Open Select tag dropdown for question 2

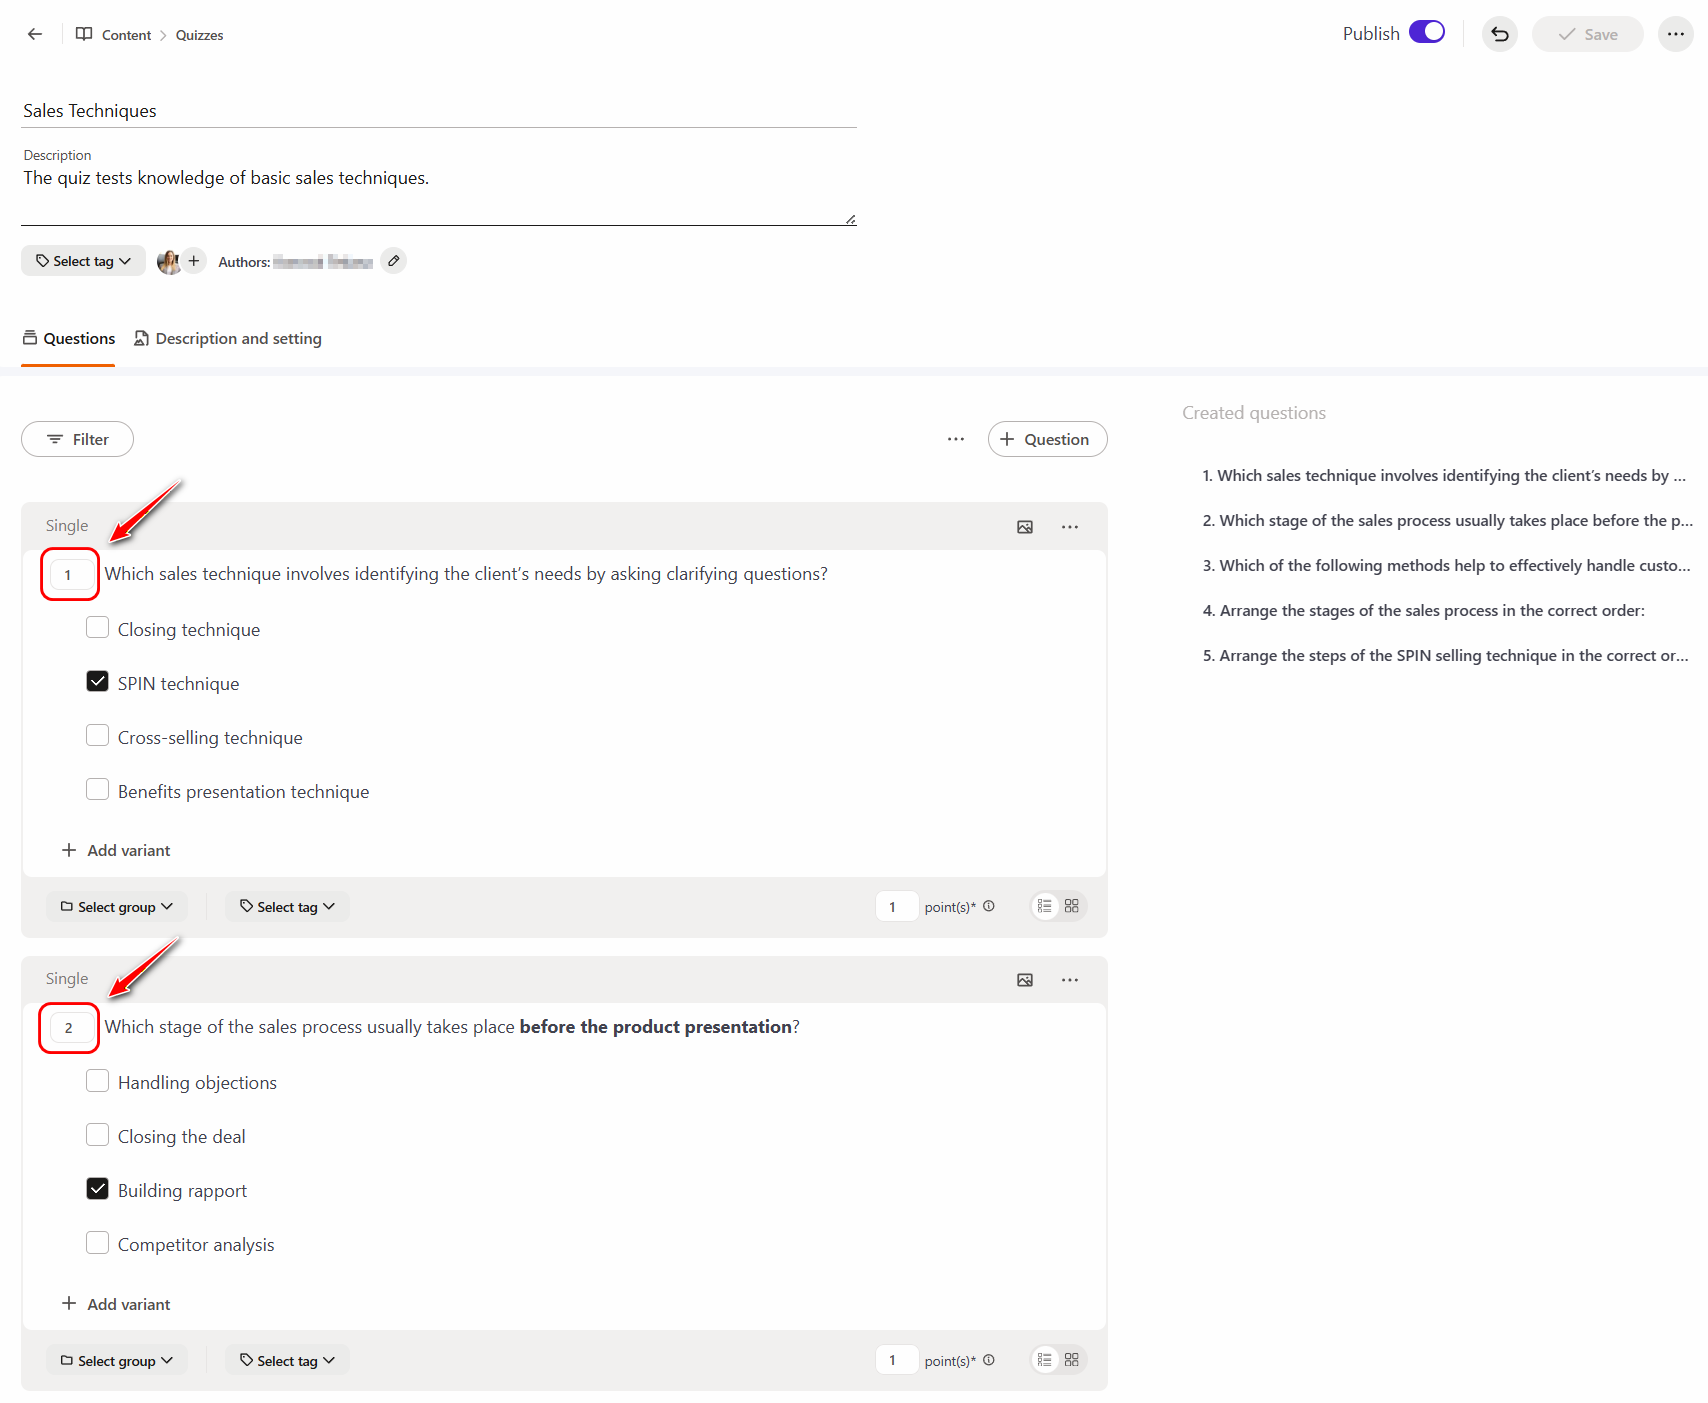coord(287,1360)
